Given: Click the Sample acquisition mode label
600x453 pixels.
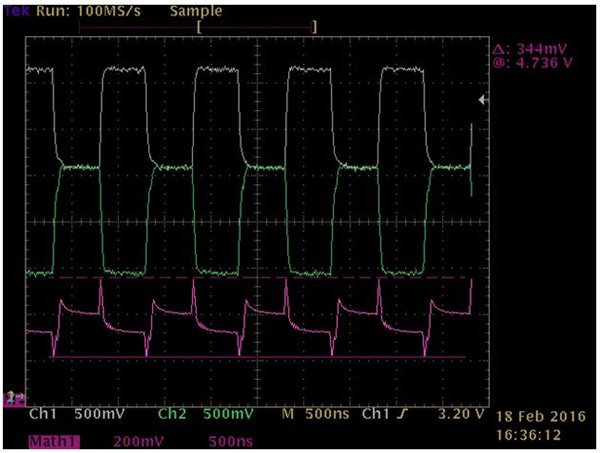Looking at the screenshot, I should (196, 11).
